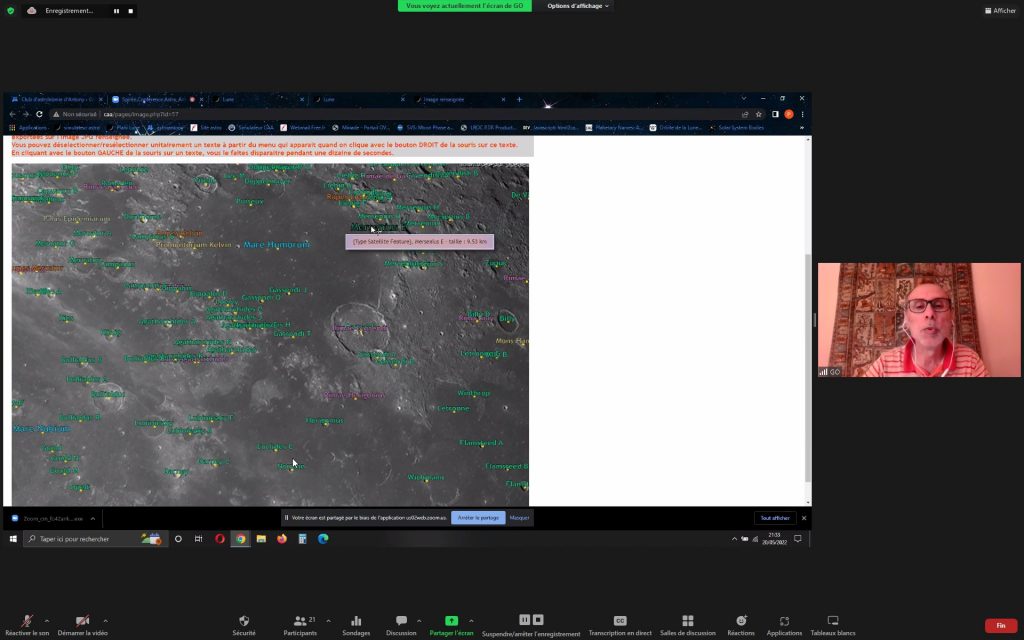1024x640 pixels.
Task: Expand the arrow next to Participants
Action: click(x=328, y=620)
